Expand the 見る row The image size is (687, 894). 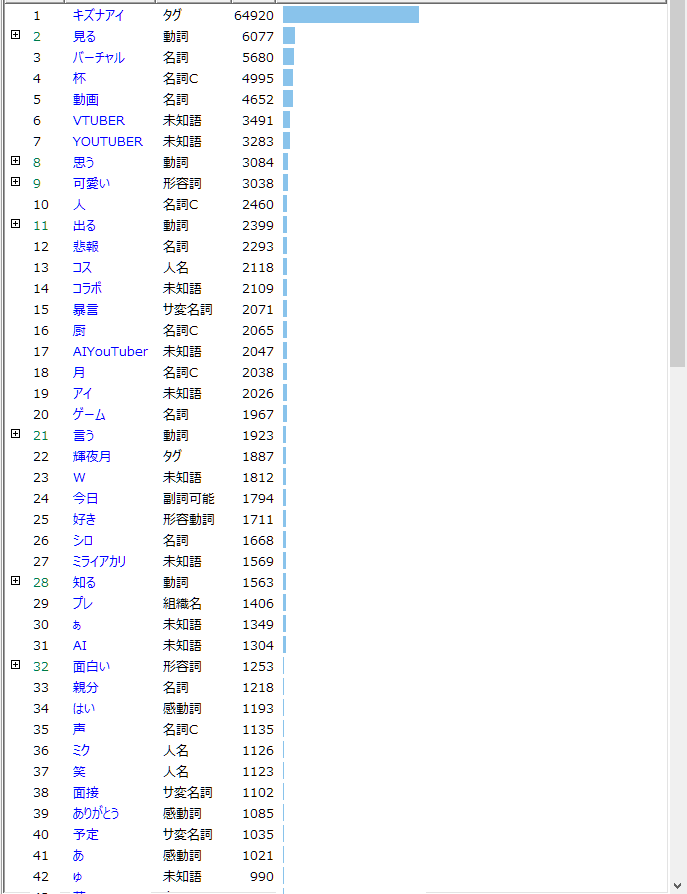tap(16, 35)
